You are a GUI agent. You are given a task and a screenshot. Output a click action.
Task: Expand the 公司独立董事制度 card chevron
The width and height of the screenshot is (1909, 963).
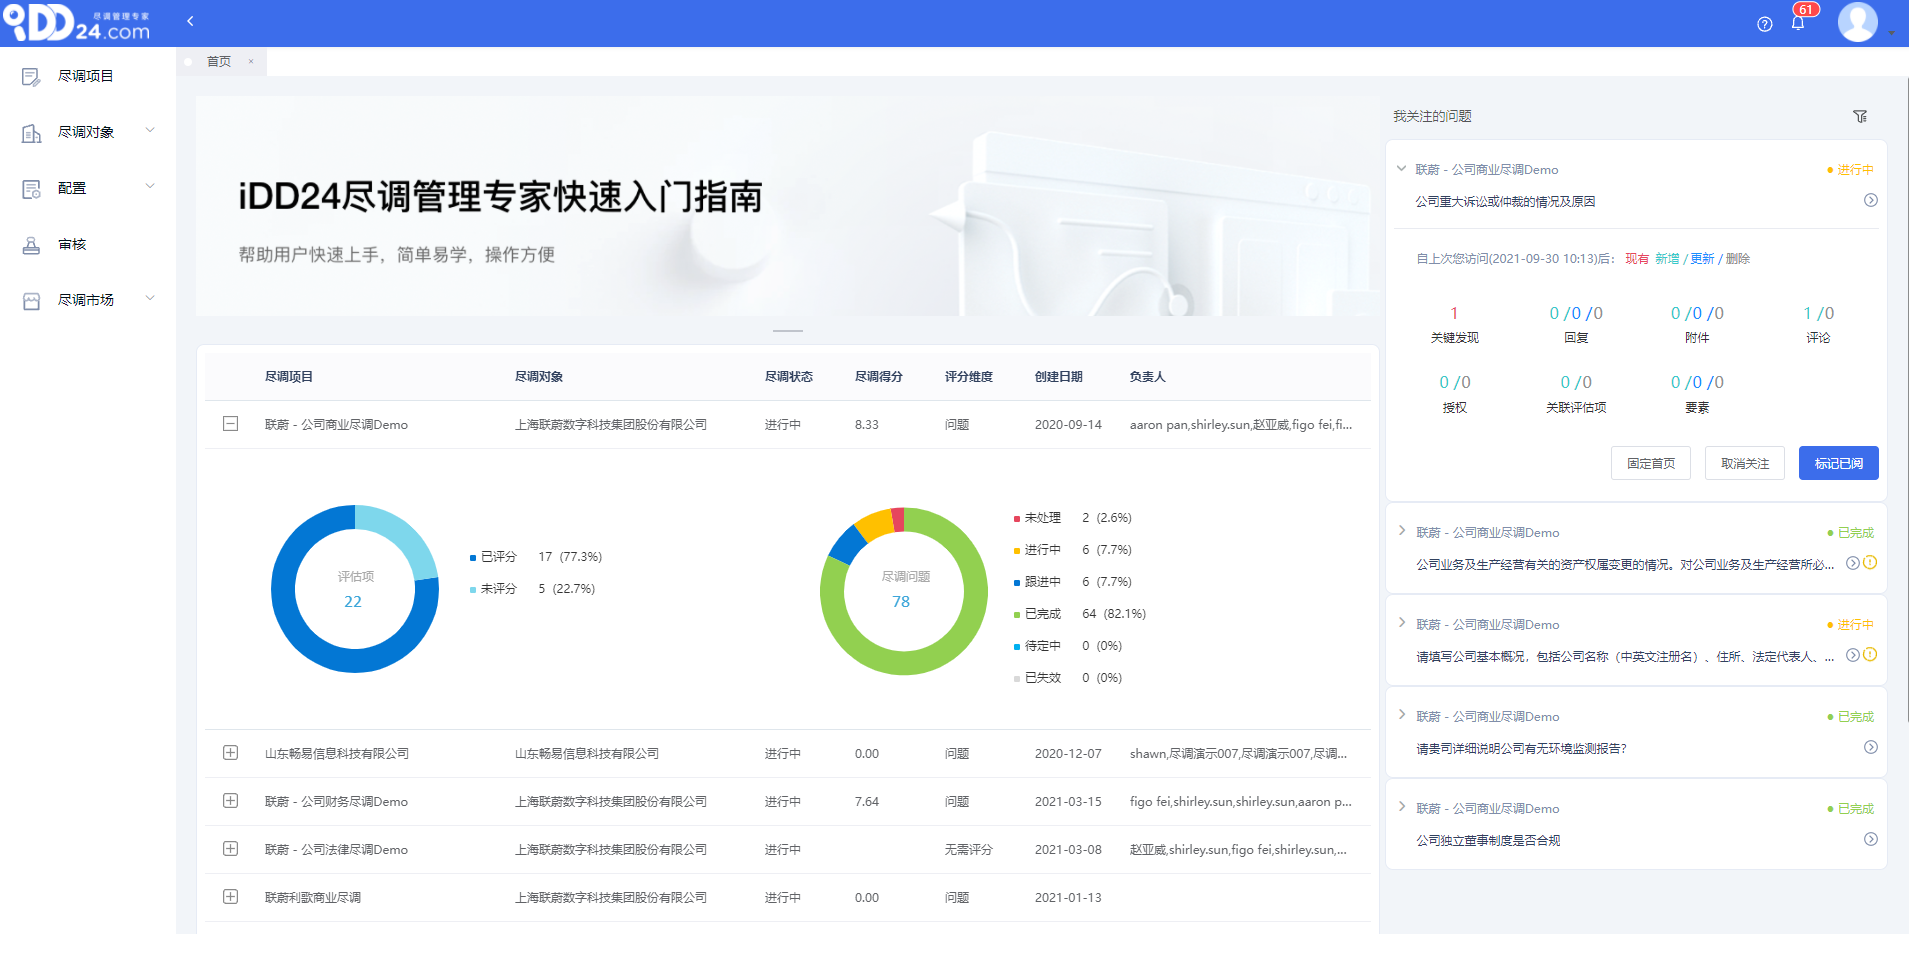pos(1402,807)
